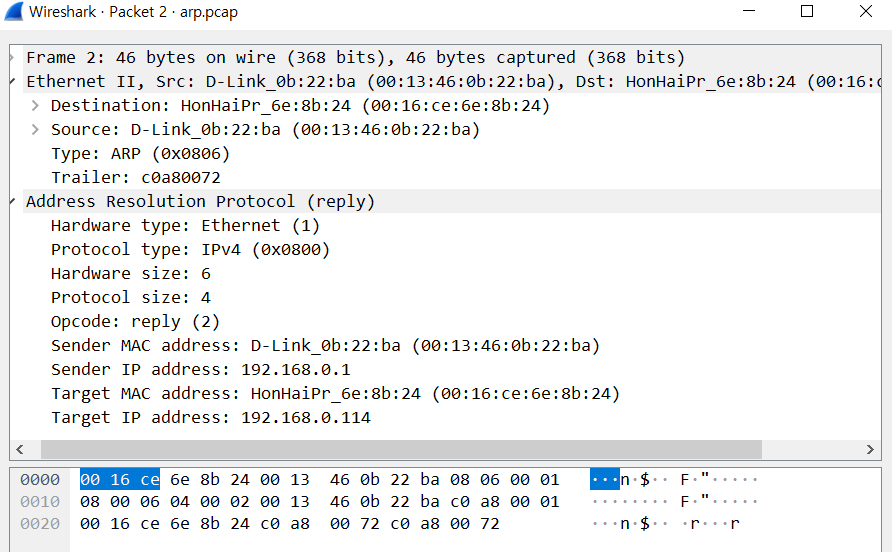The width and height of the screenshot is (892, 552).
Task: Collapse the Ethernet II section
Action: [12, 81]
